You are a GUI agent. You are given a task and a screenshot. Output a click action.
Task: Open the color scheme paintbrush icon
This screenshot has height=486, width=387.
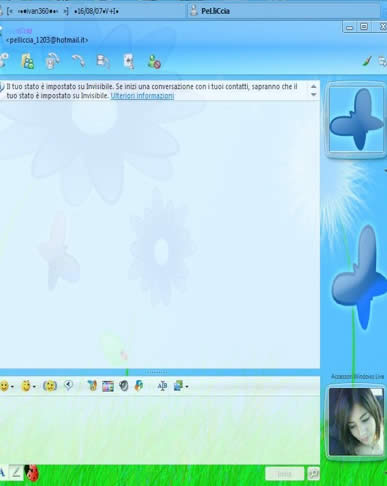tap(367, 61)
